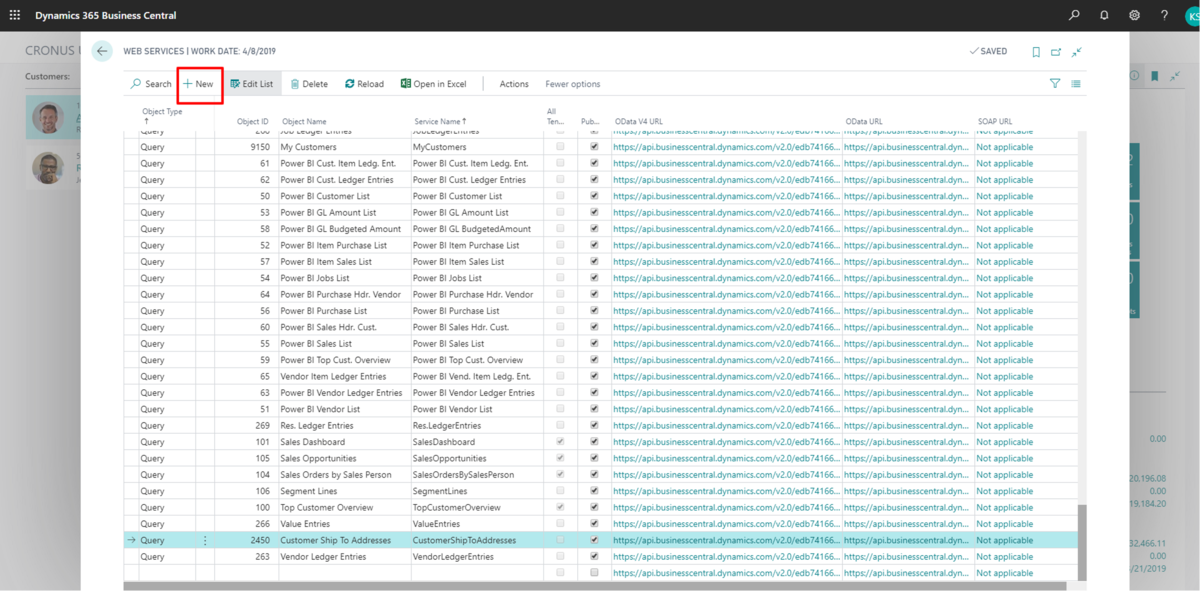Select the 'Segment Lines' object name cell
The height and width of the screenshot is (591, 1200).
[308, 491]
